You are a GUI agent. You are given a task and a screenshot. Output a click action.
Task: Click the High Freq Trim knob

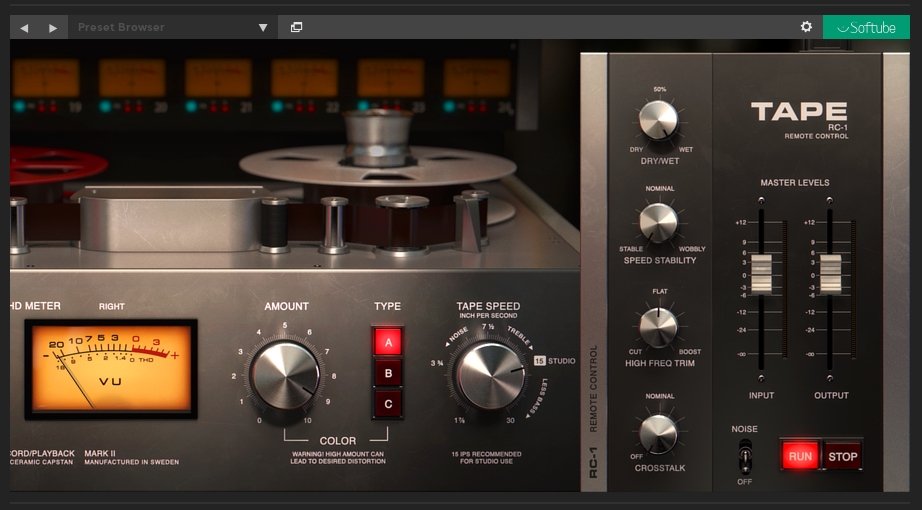659,326
